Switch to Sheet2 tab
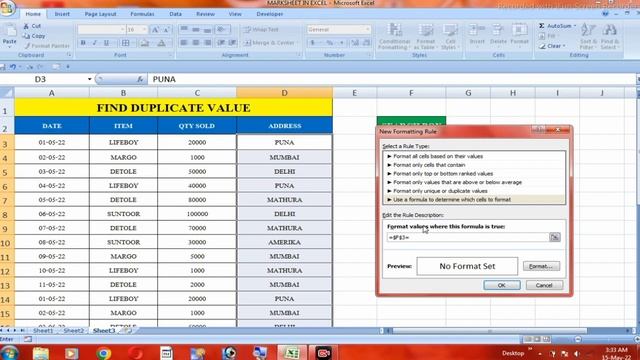This screenshot has height=360, width=640. coord(73,331)
